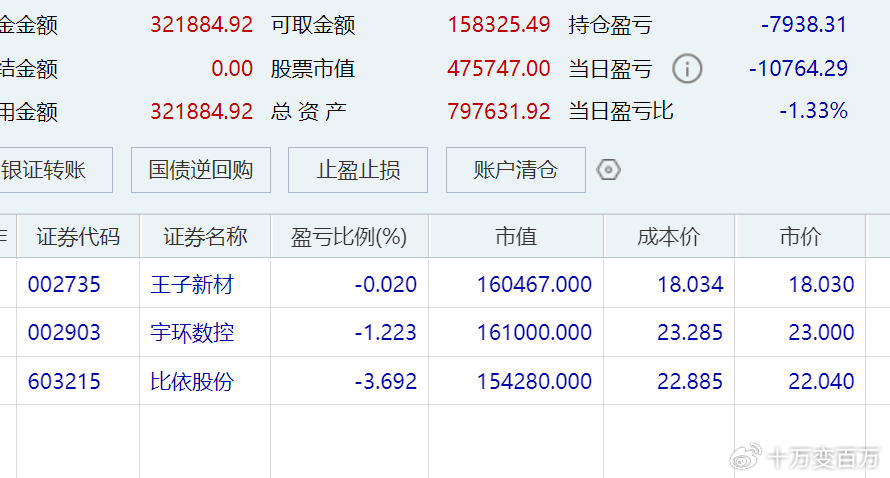Select stock code 002903
The height and width of the screenshot is (478, 890).
pos(64,333)
